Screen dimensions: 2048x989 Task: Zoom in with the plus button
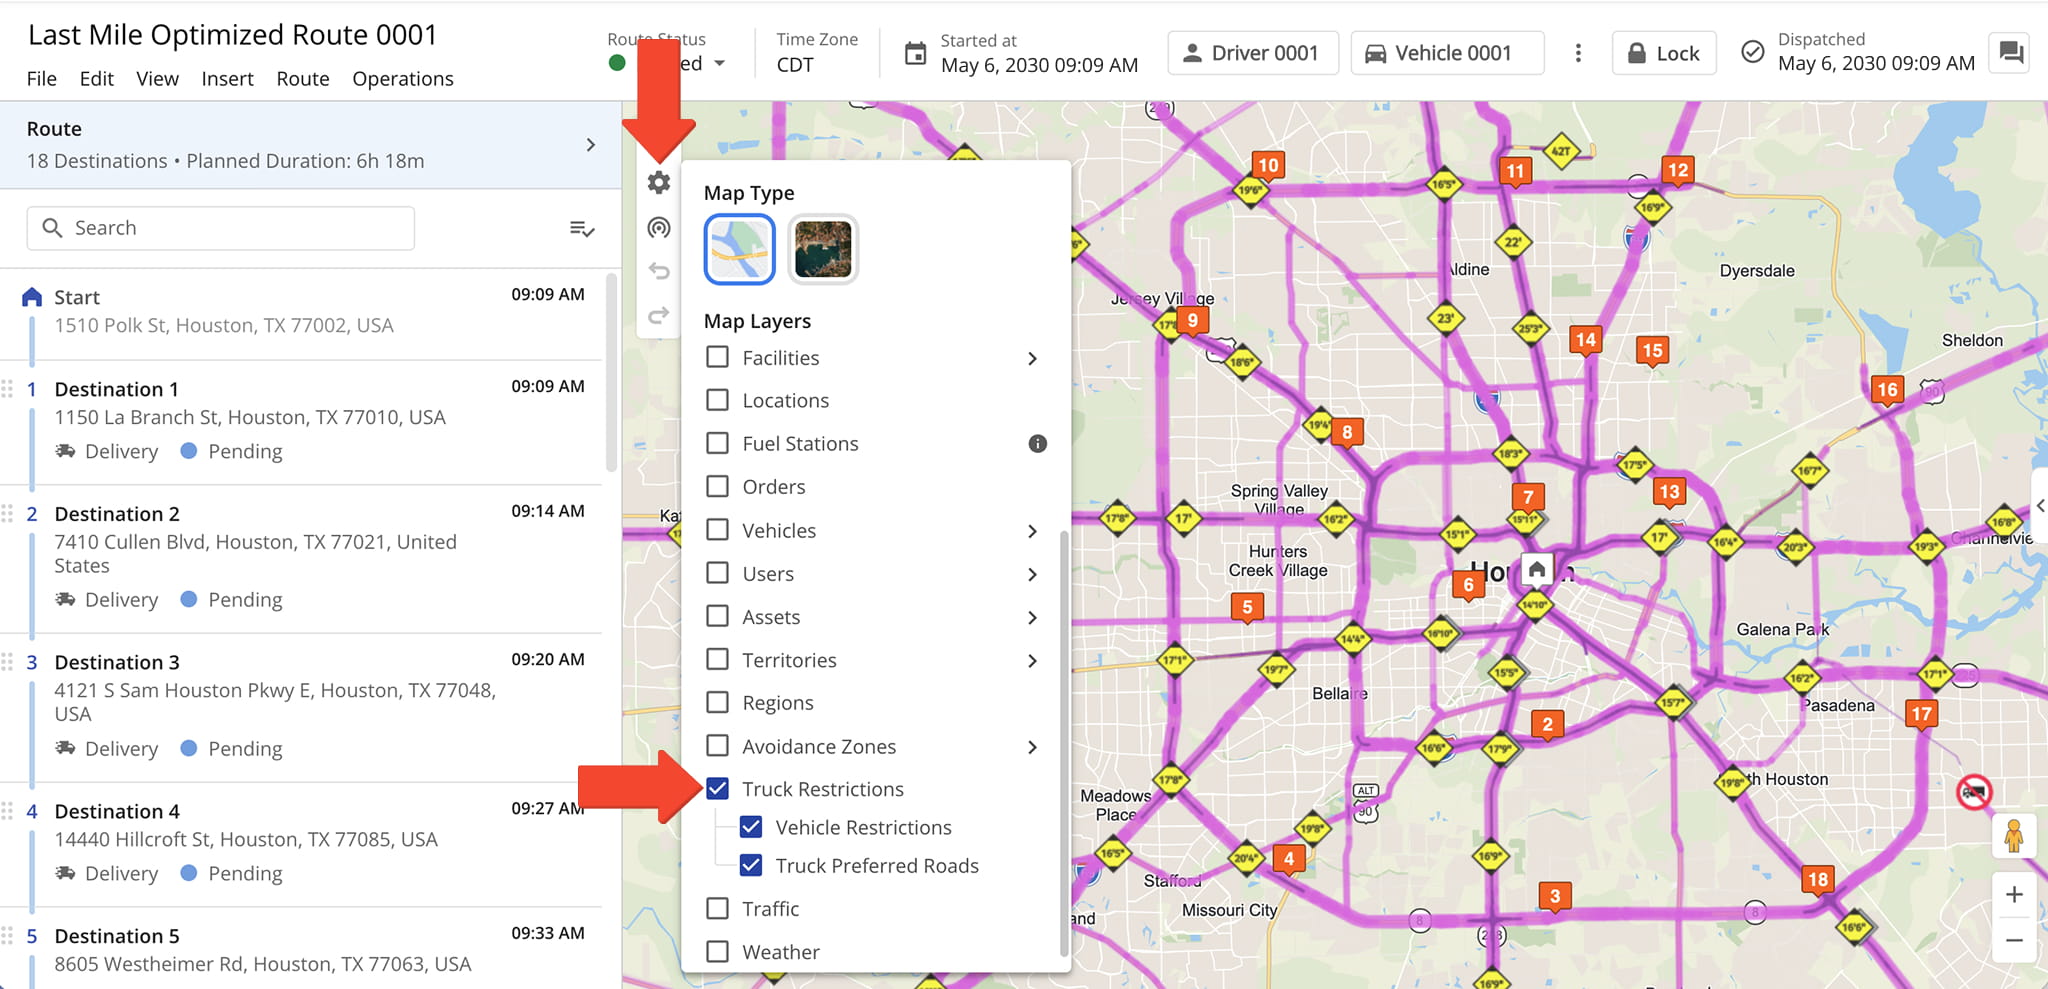coord(2014,895)
